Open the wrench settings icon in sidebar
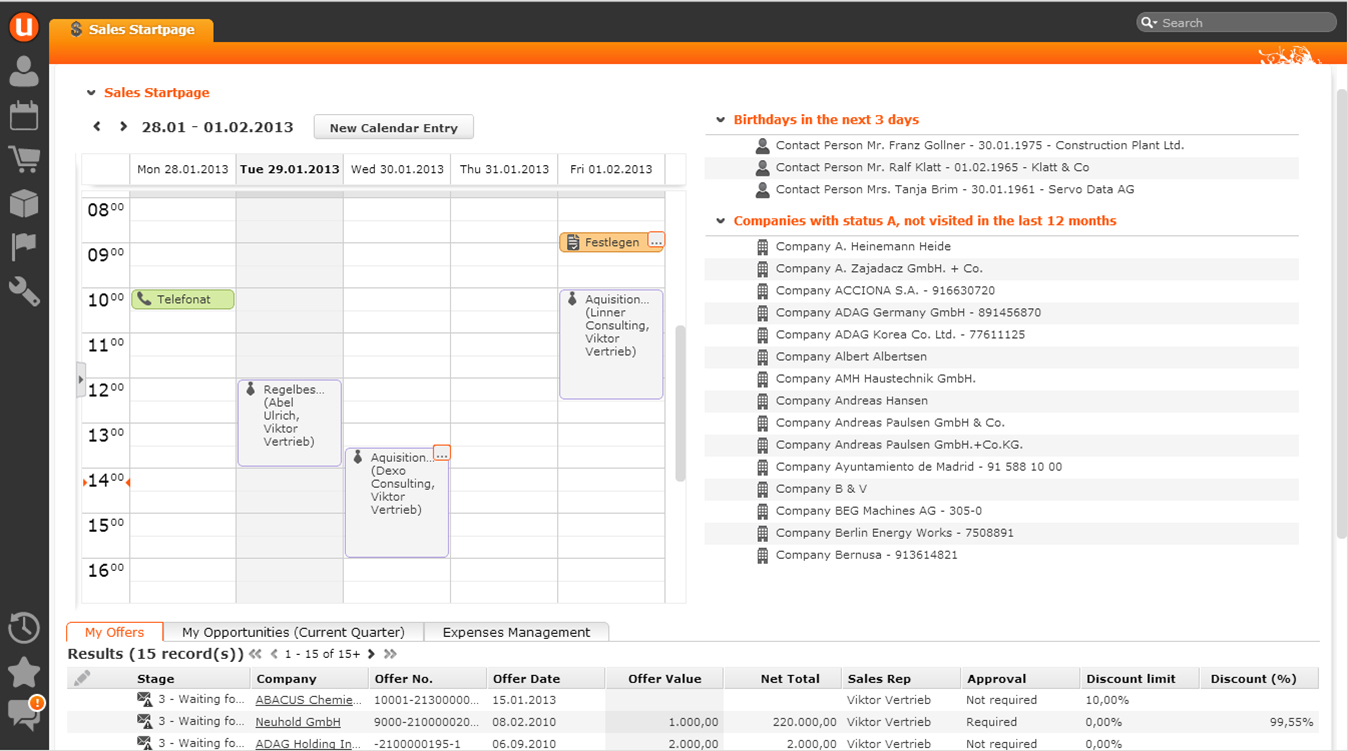The image size is (1348, 751). (24, 291)
